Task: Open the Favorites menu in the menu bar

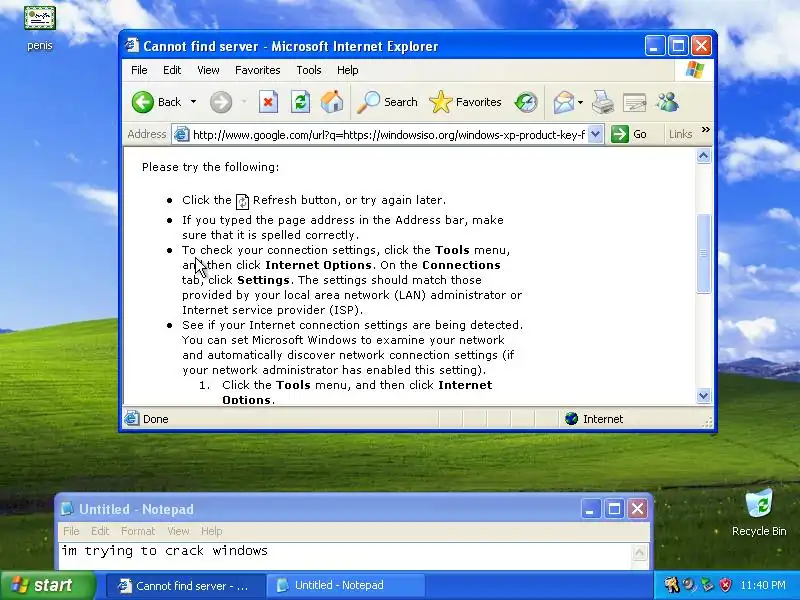Action: click(x=258, y=70)
